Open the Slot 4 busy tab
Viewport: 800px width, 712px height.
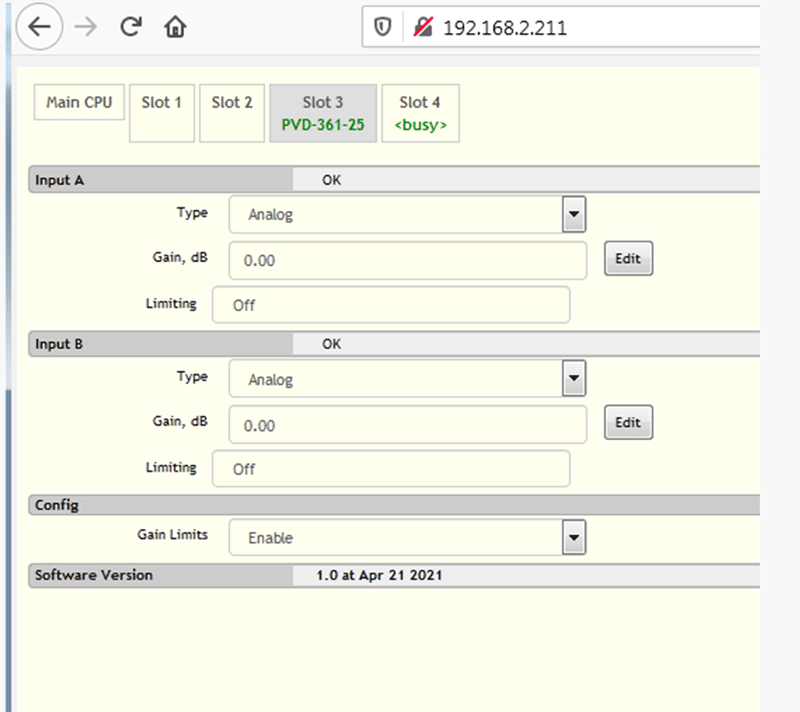tap(420, 113)
